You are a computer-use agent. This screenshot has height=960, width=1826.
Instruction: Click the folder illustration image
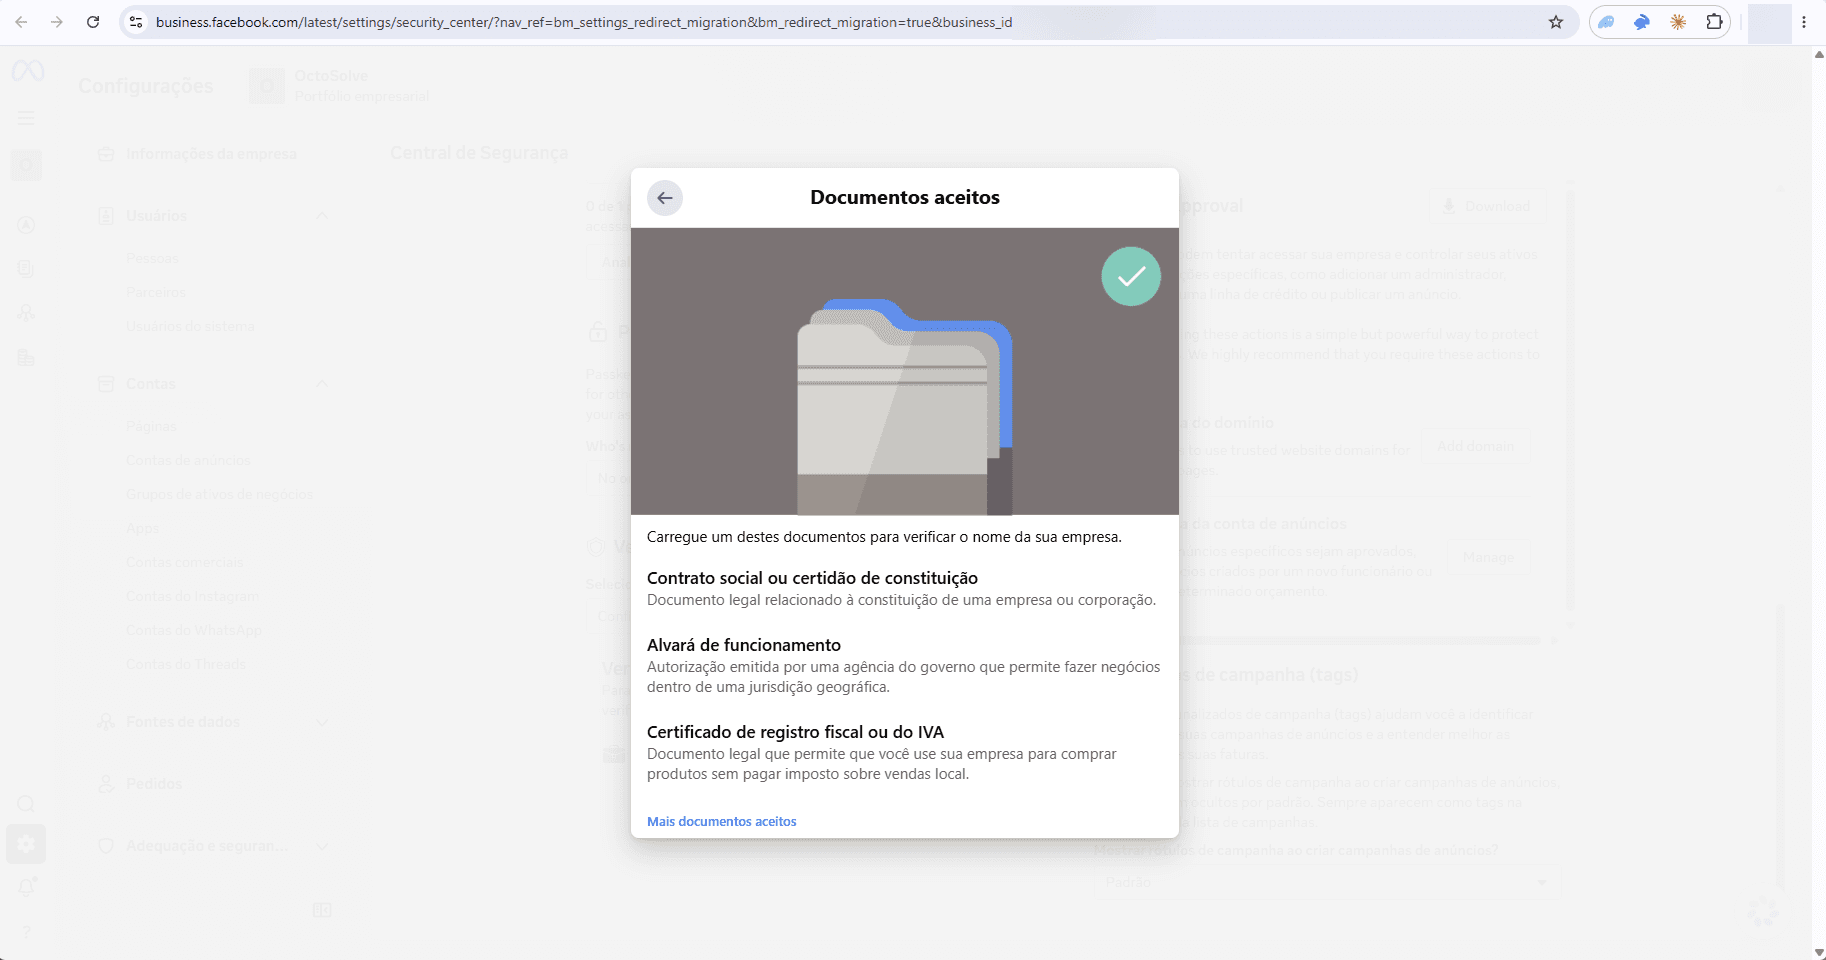[905, 407]
